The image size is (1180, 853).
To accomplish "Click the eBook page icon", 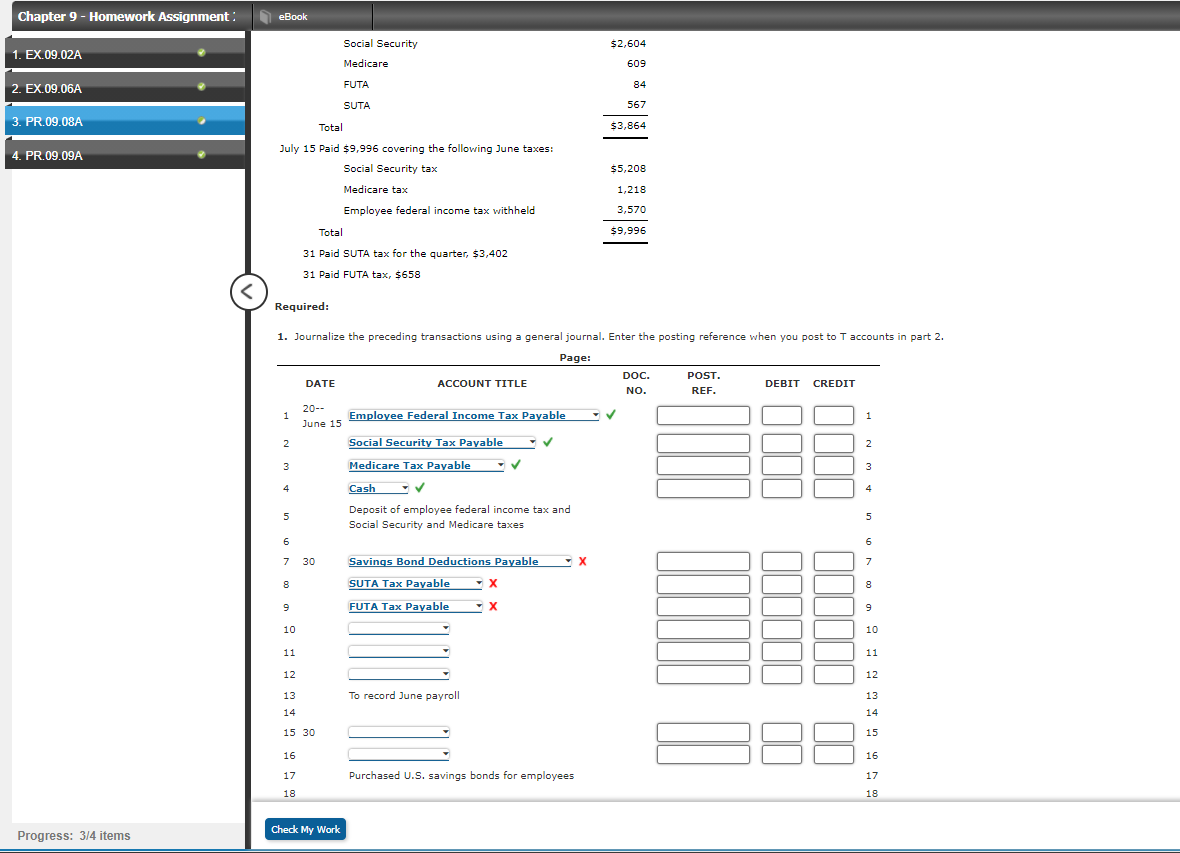I will pos(265,16).
